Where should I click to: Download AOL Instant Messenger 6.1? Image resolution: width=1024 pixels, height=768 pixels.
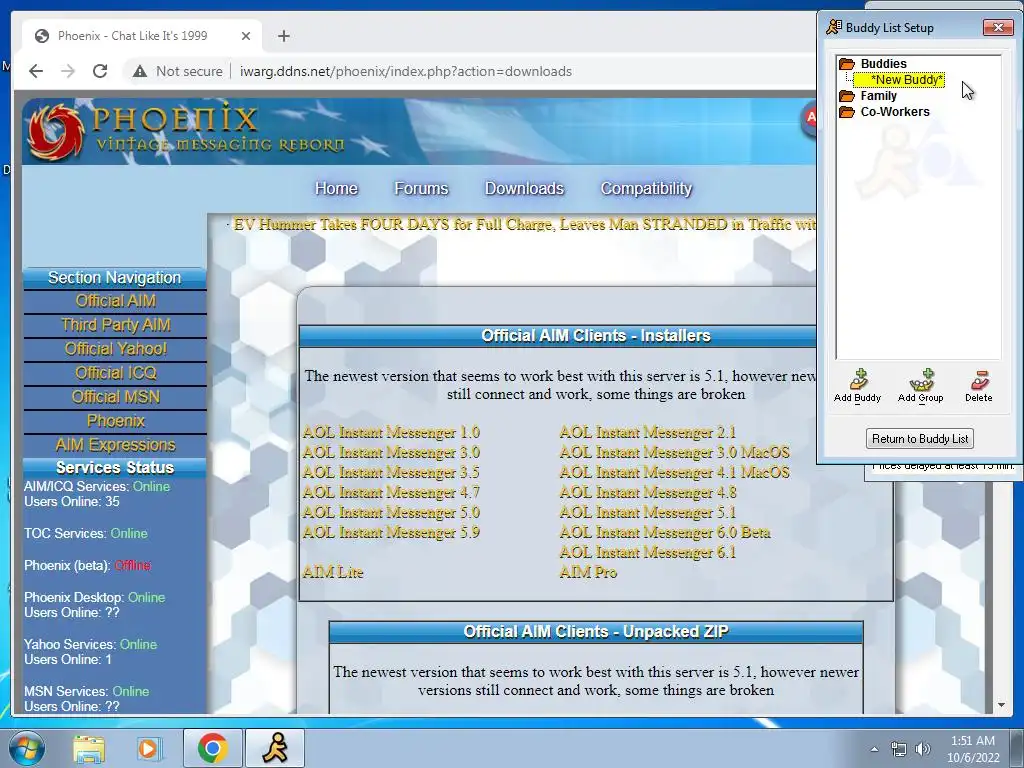[x=648, y=552]
